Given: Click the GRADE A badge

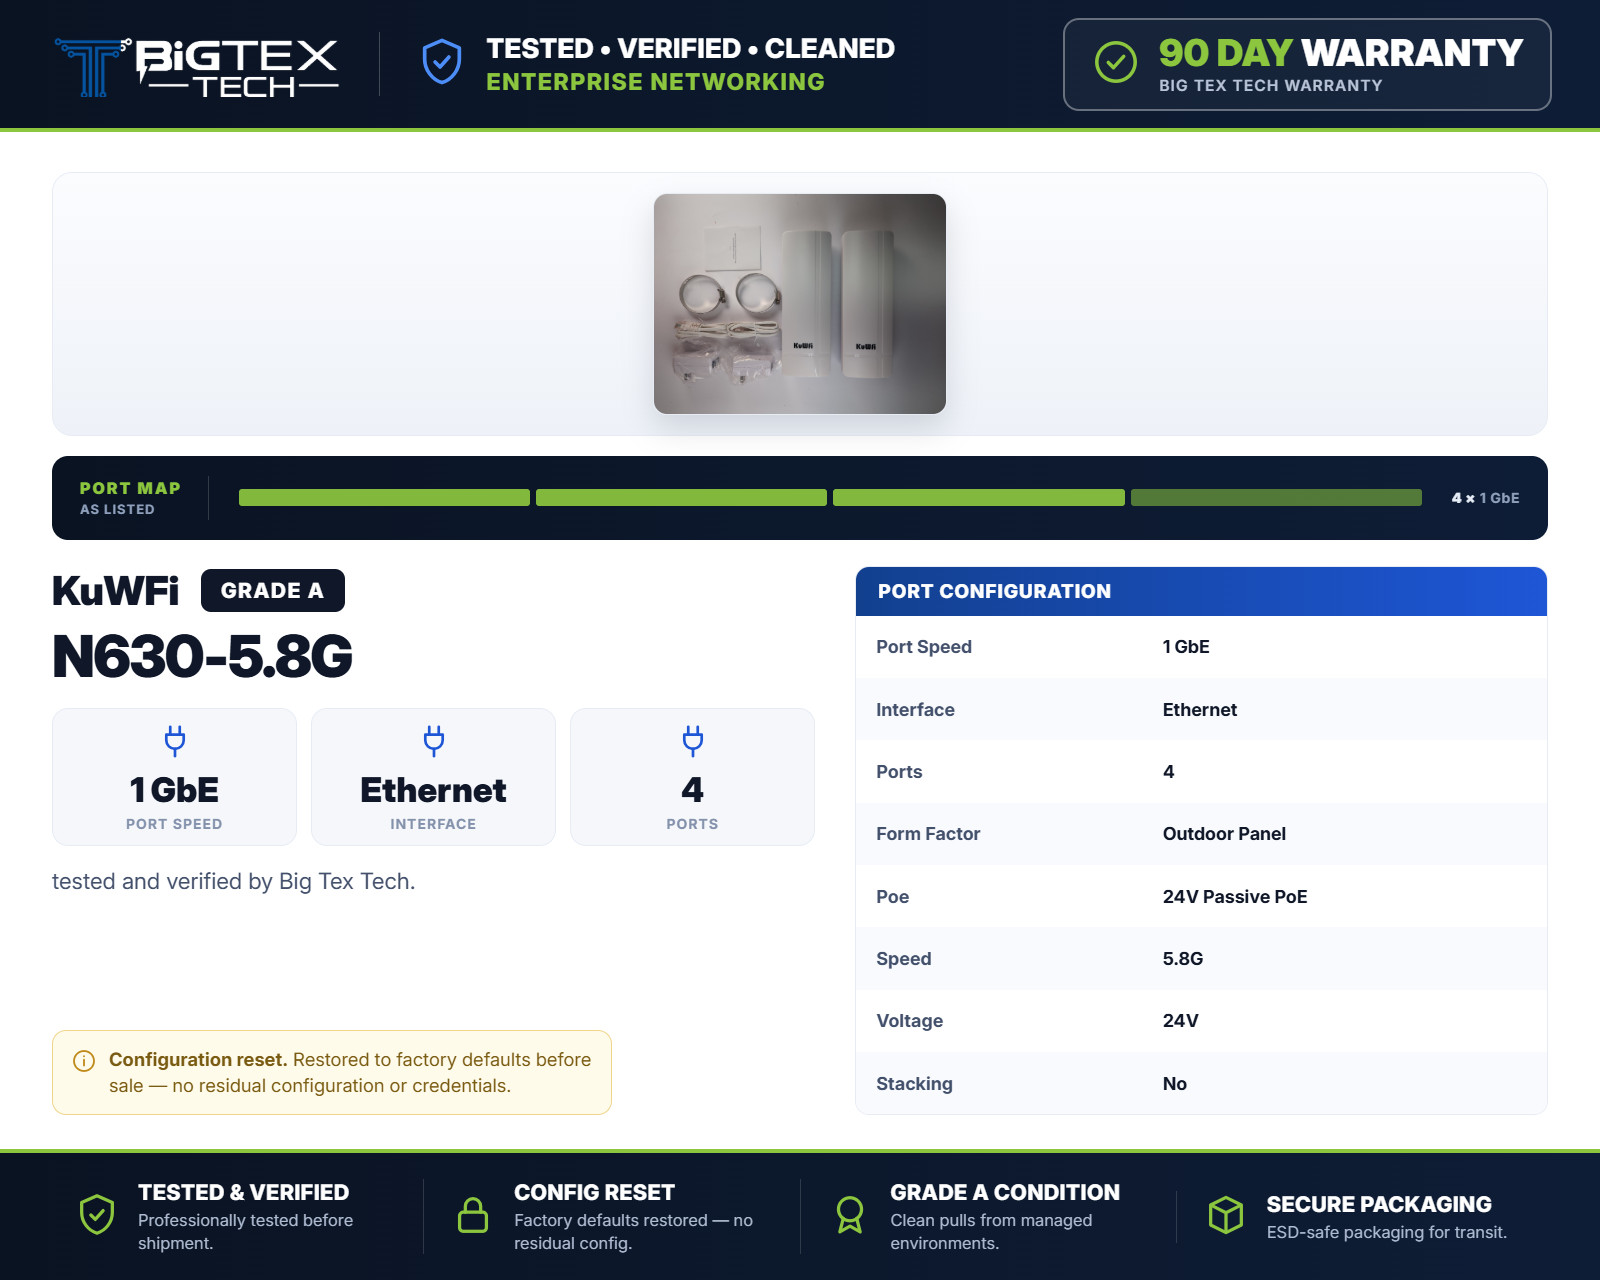Looking at the screenshot, I should coord(273,590).
